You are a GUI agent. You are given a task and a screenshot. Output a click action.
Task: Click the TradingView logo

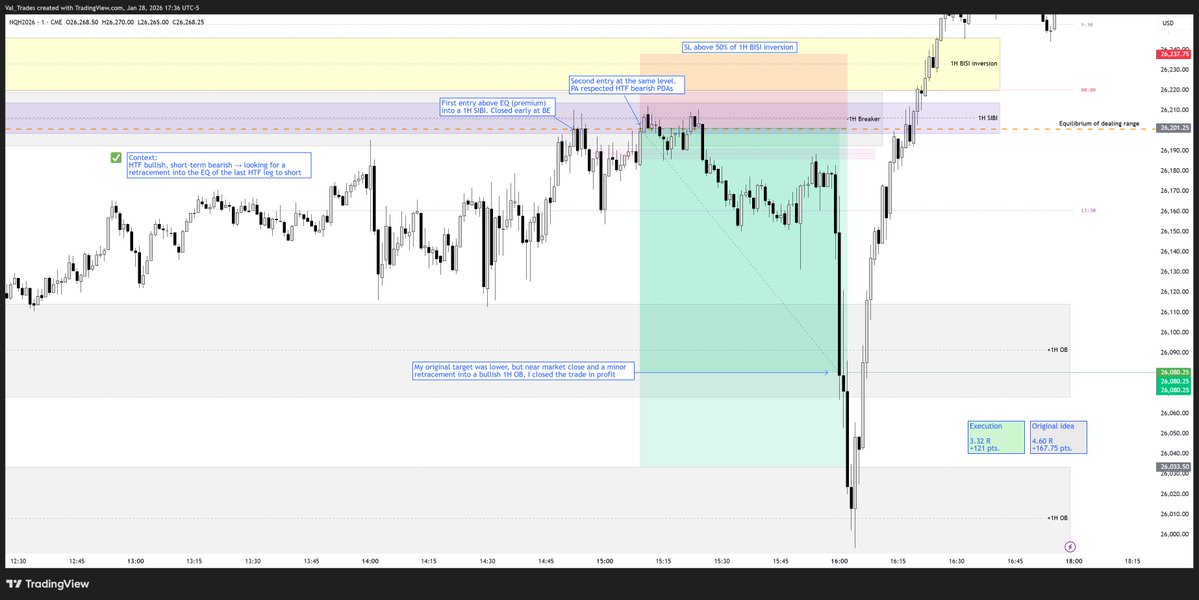(47, 584)
